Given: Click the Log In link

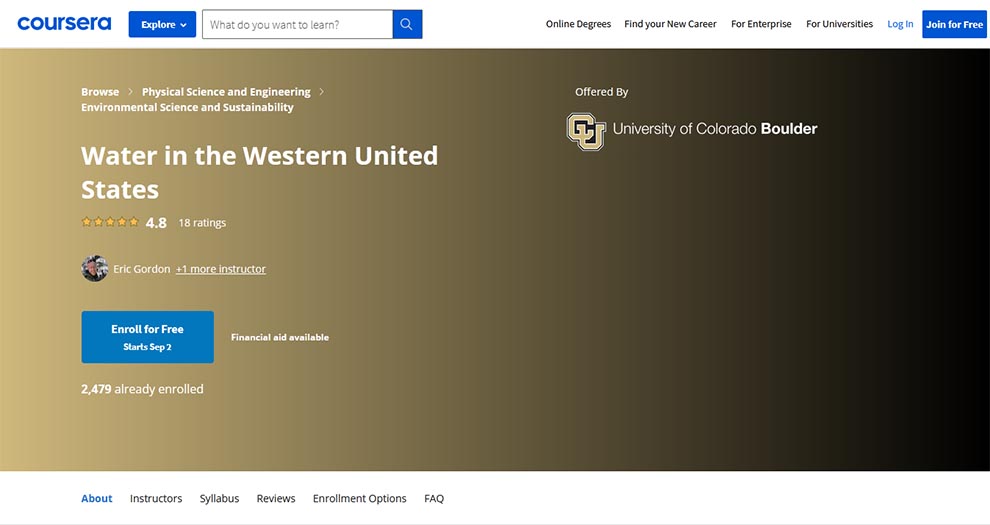Looking at the screenshot, I should click(x=900, y=24).
